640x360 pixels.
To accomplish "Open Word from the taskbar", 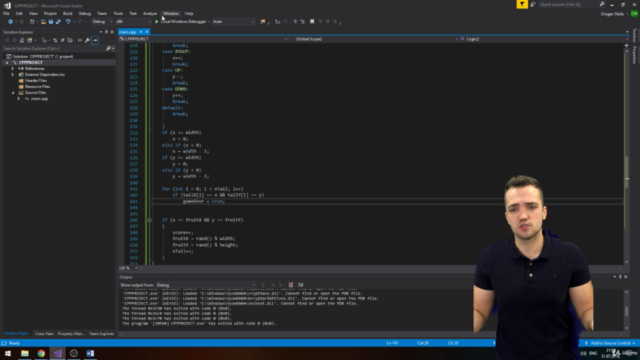I will (x=90, y=353).
